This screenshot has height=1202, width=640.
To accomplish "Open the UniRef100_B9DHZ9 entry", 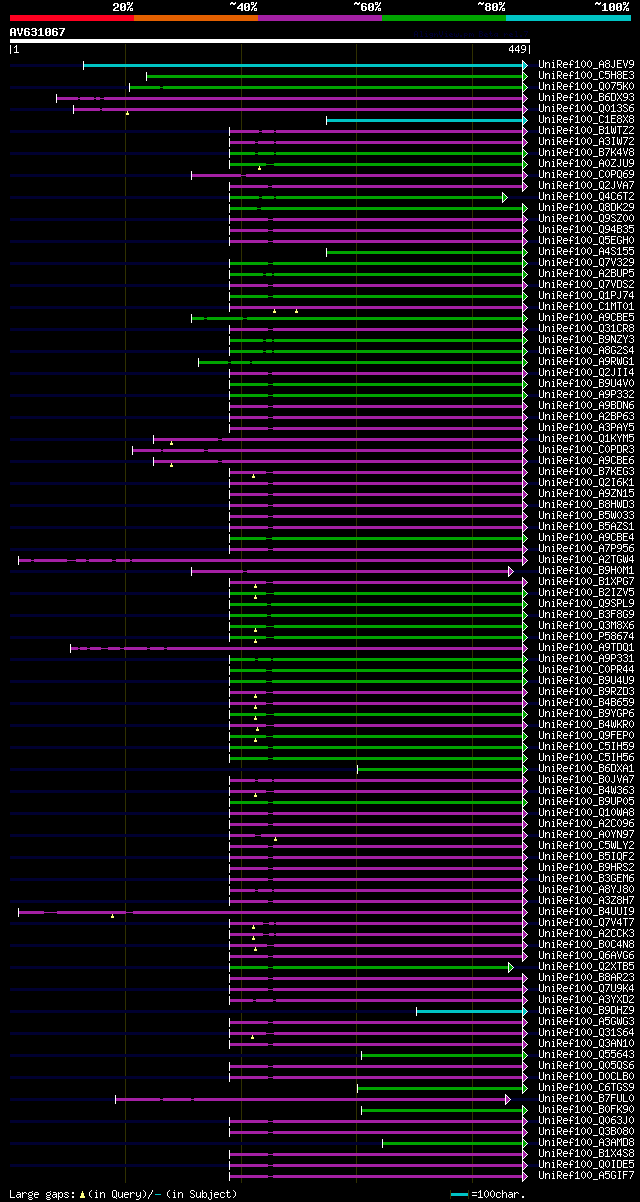I will tap(586, 1011).
